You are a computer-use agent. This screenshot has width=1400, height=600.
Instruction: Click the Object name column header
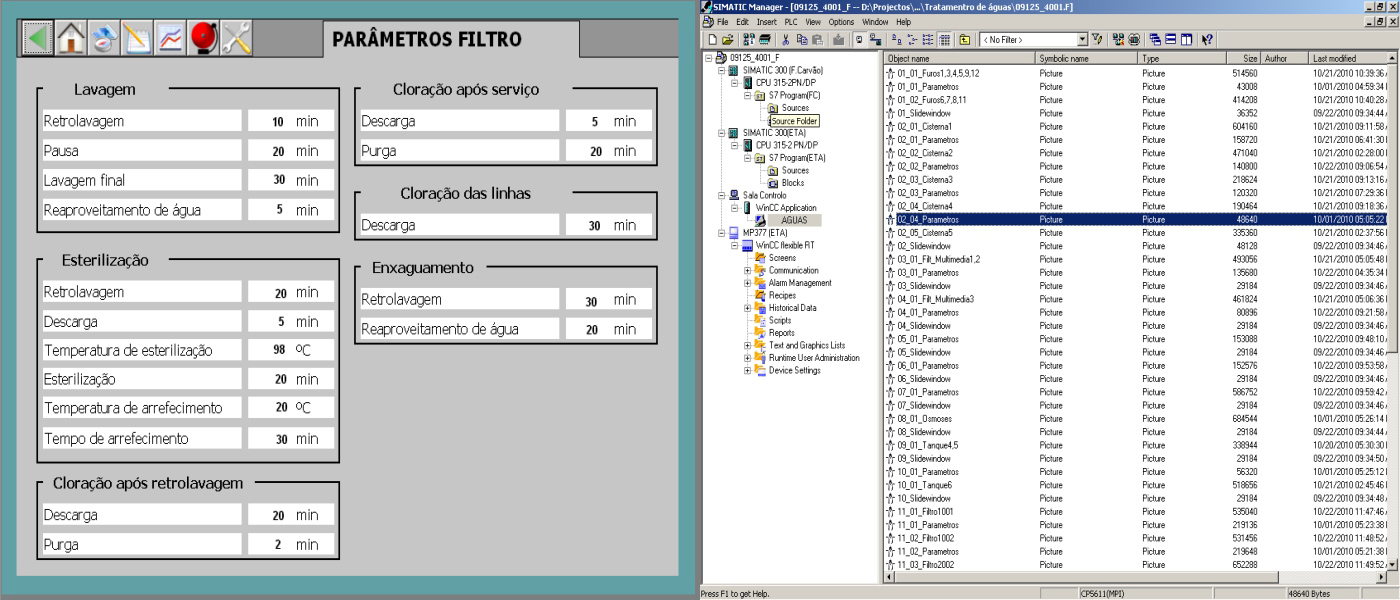point(960,59)
